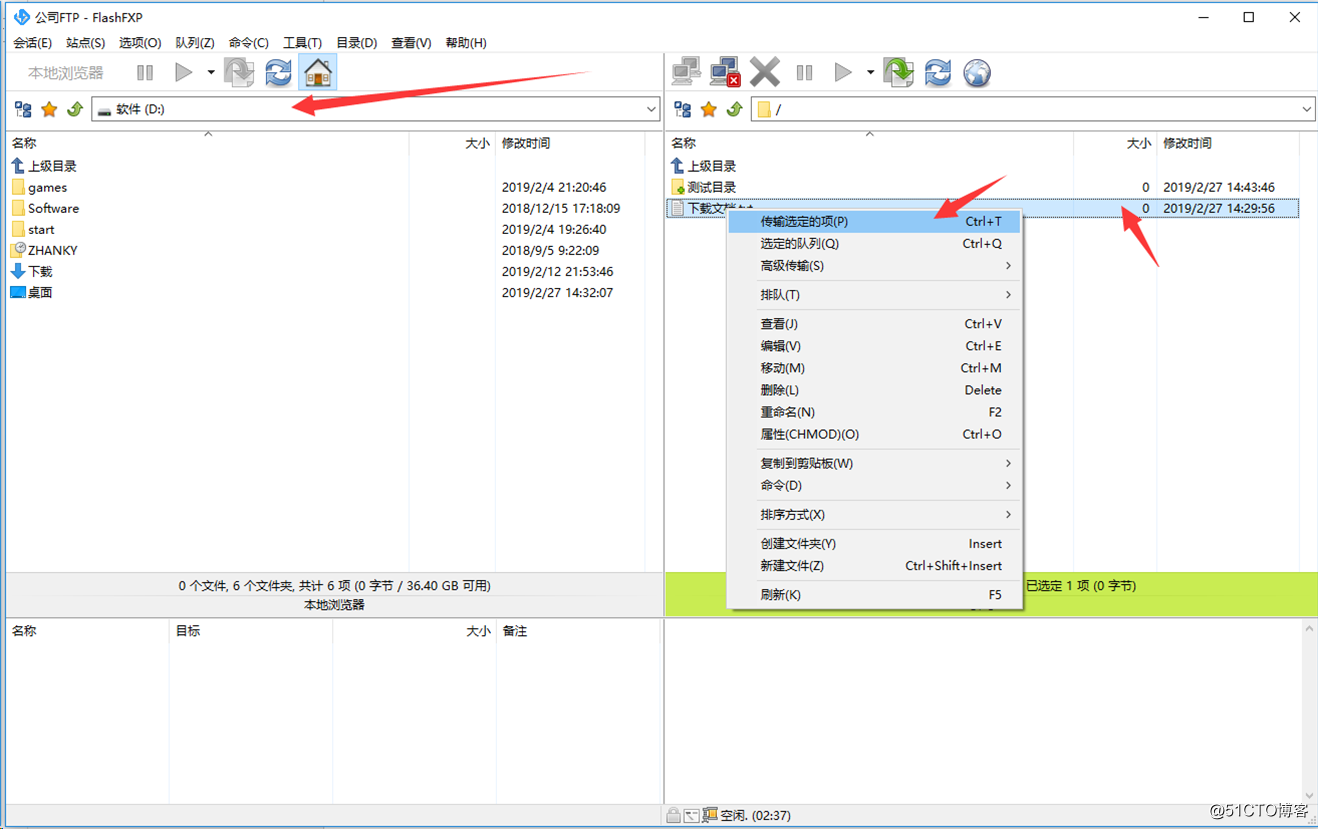Open the local play button dropdown arrow
Viewport: 1318px width, 829px height.
click(x=210, y=72)
